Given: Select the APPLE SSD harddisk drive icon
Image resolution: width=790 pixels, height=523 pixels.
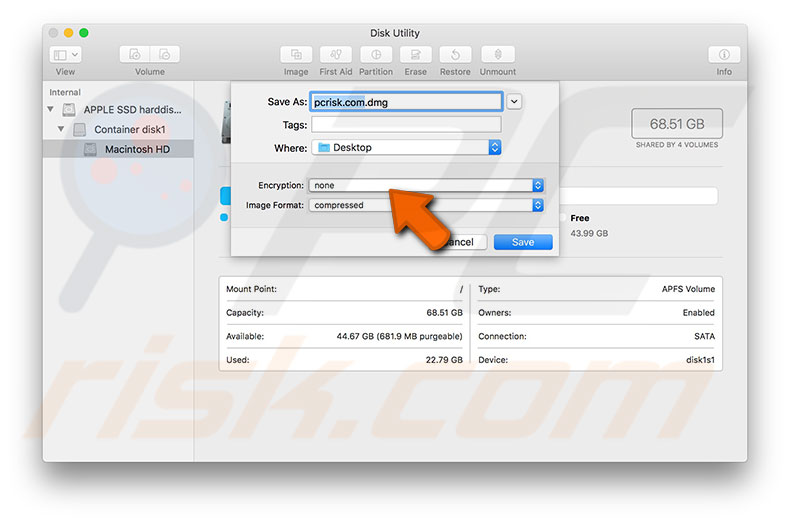Looking at the screenshot, I should pyautogui.click(x=69, y=109).
